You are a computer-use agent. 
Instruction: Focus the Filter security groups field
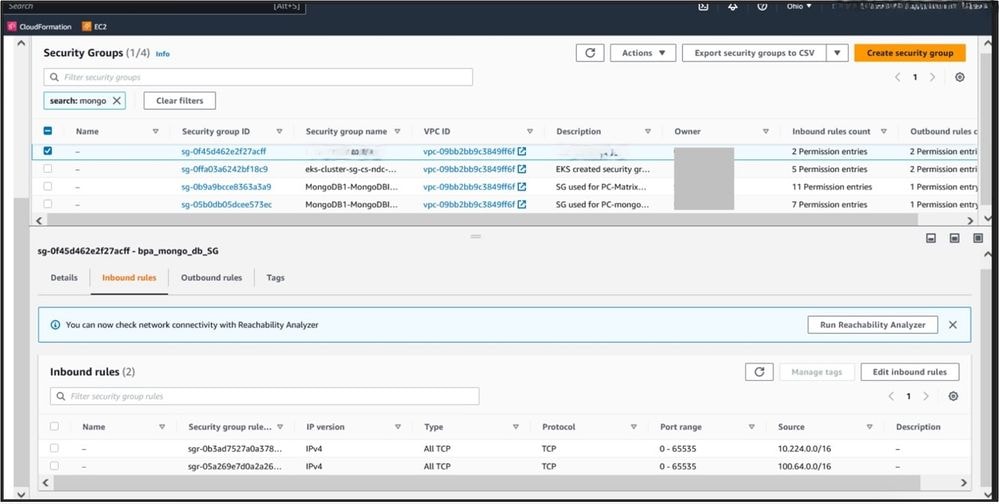[x=258, y=77]
